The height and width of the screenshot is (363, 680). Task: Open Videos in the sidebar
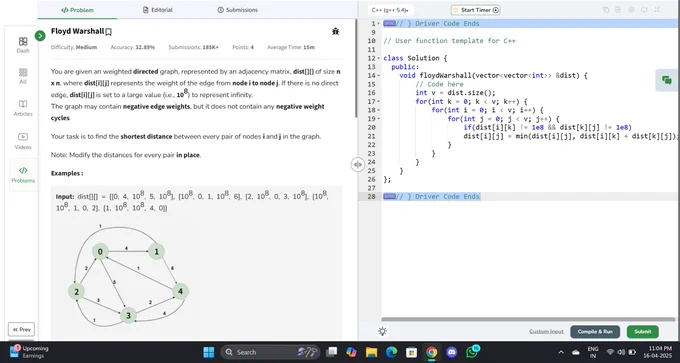[x=23, y=142]
